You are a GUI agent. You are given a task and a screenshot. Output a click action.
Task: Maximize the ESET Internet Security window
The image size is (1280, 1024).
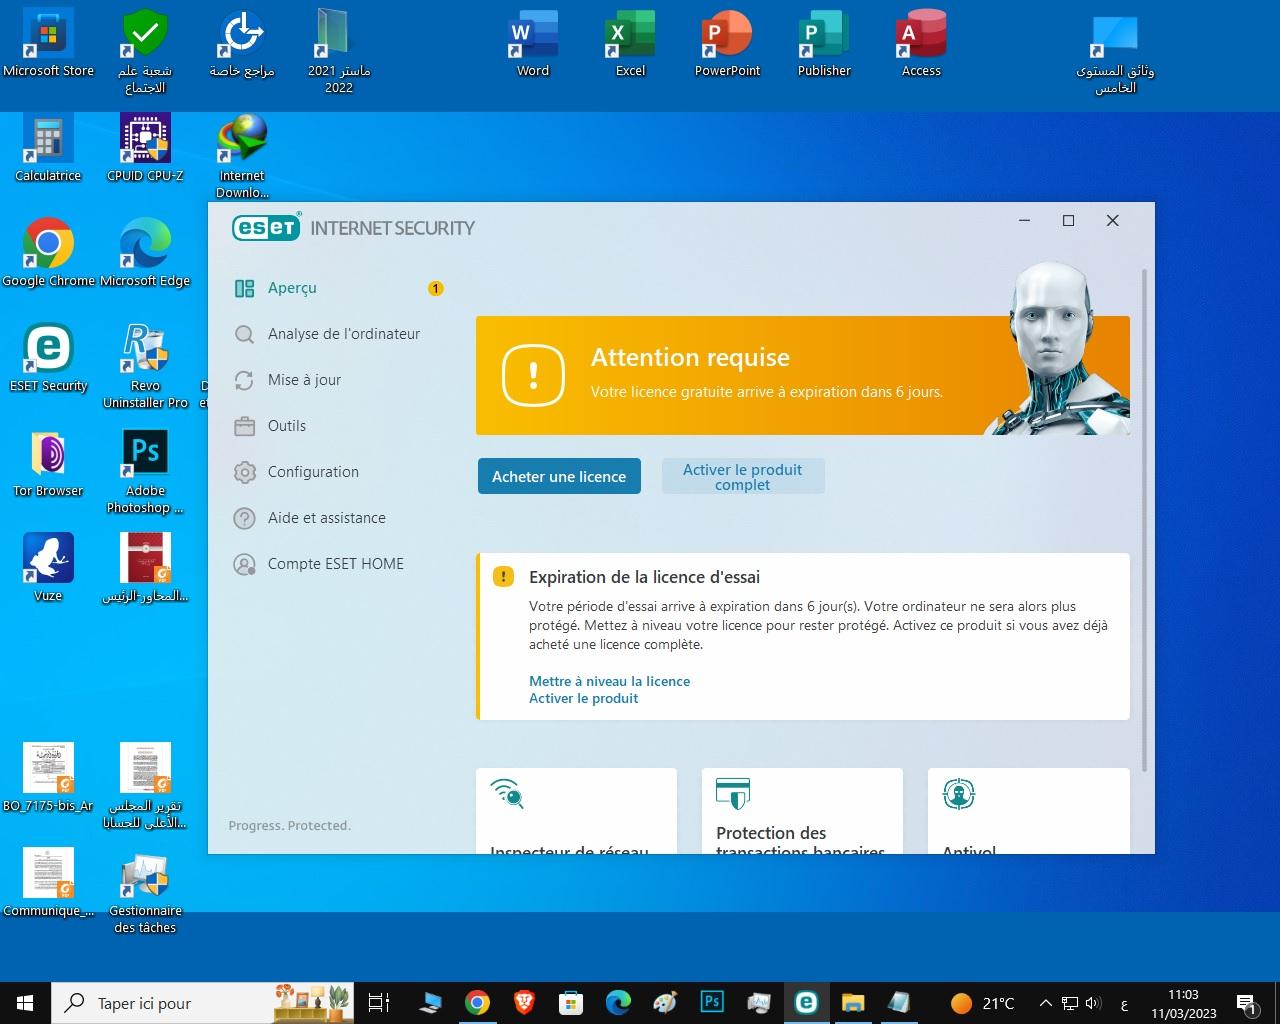[x=1068, y=220]
